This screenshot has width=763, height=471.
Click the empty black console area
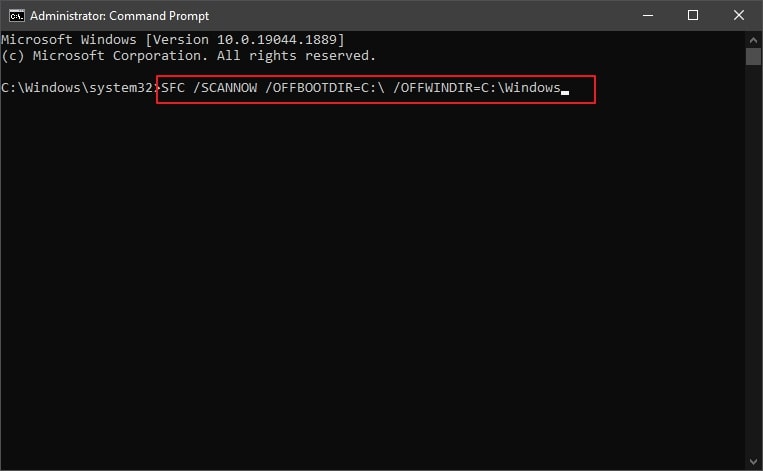click(x=373, y=282)
